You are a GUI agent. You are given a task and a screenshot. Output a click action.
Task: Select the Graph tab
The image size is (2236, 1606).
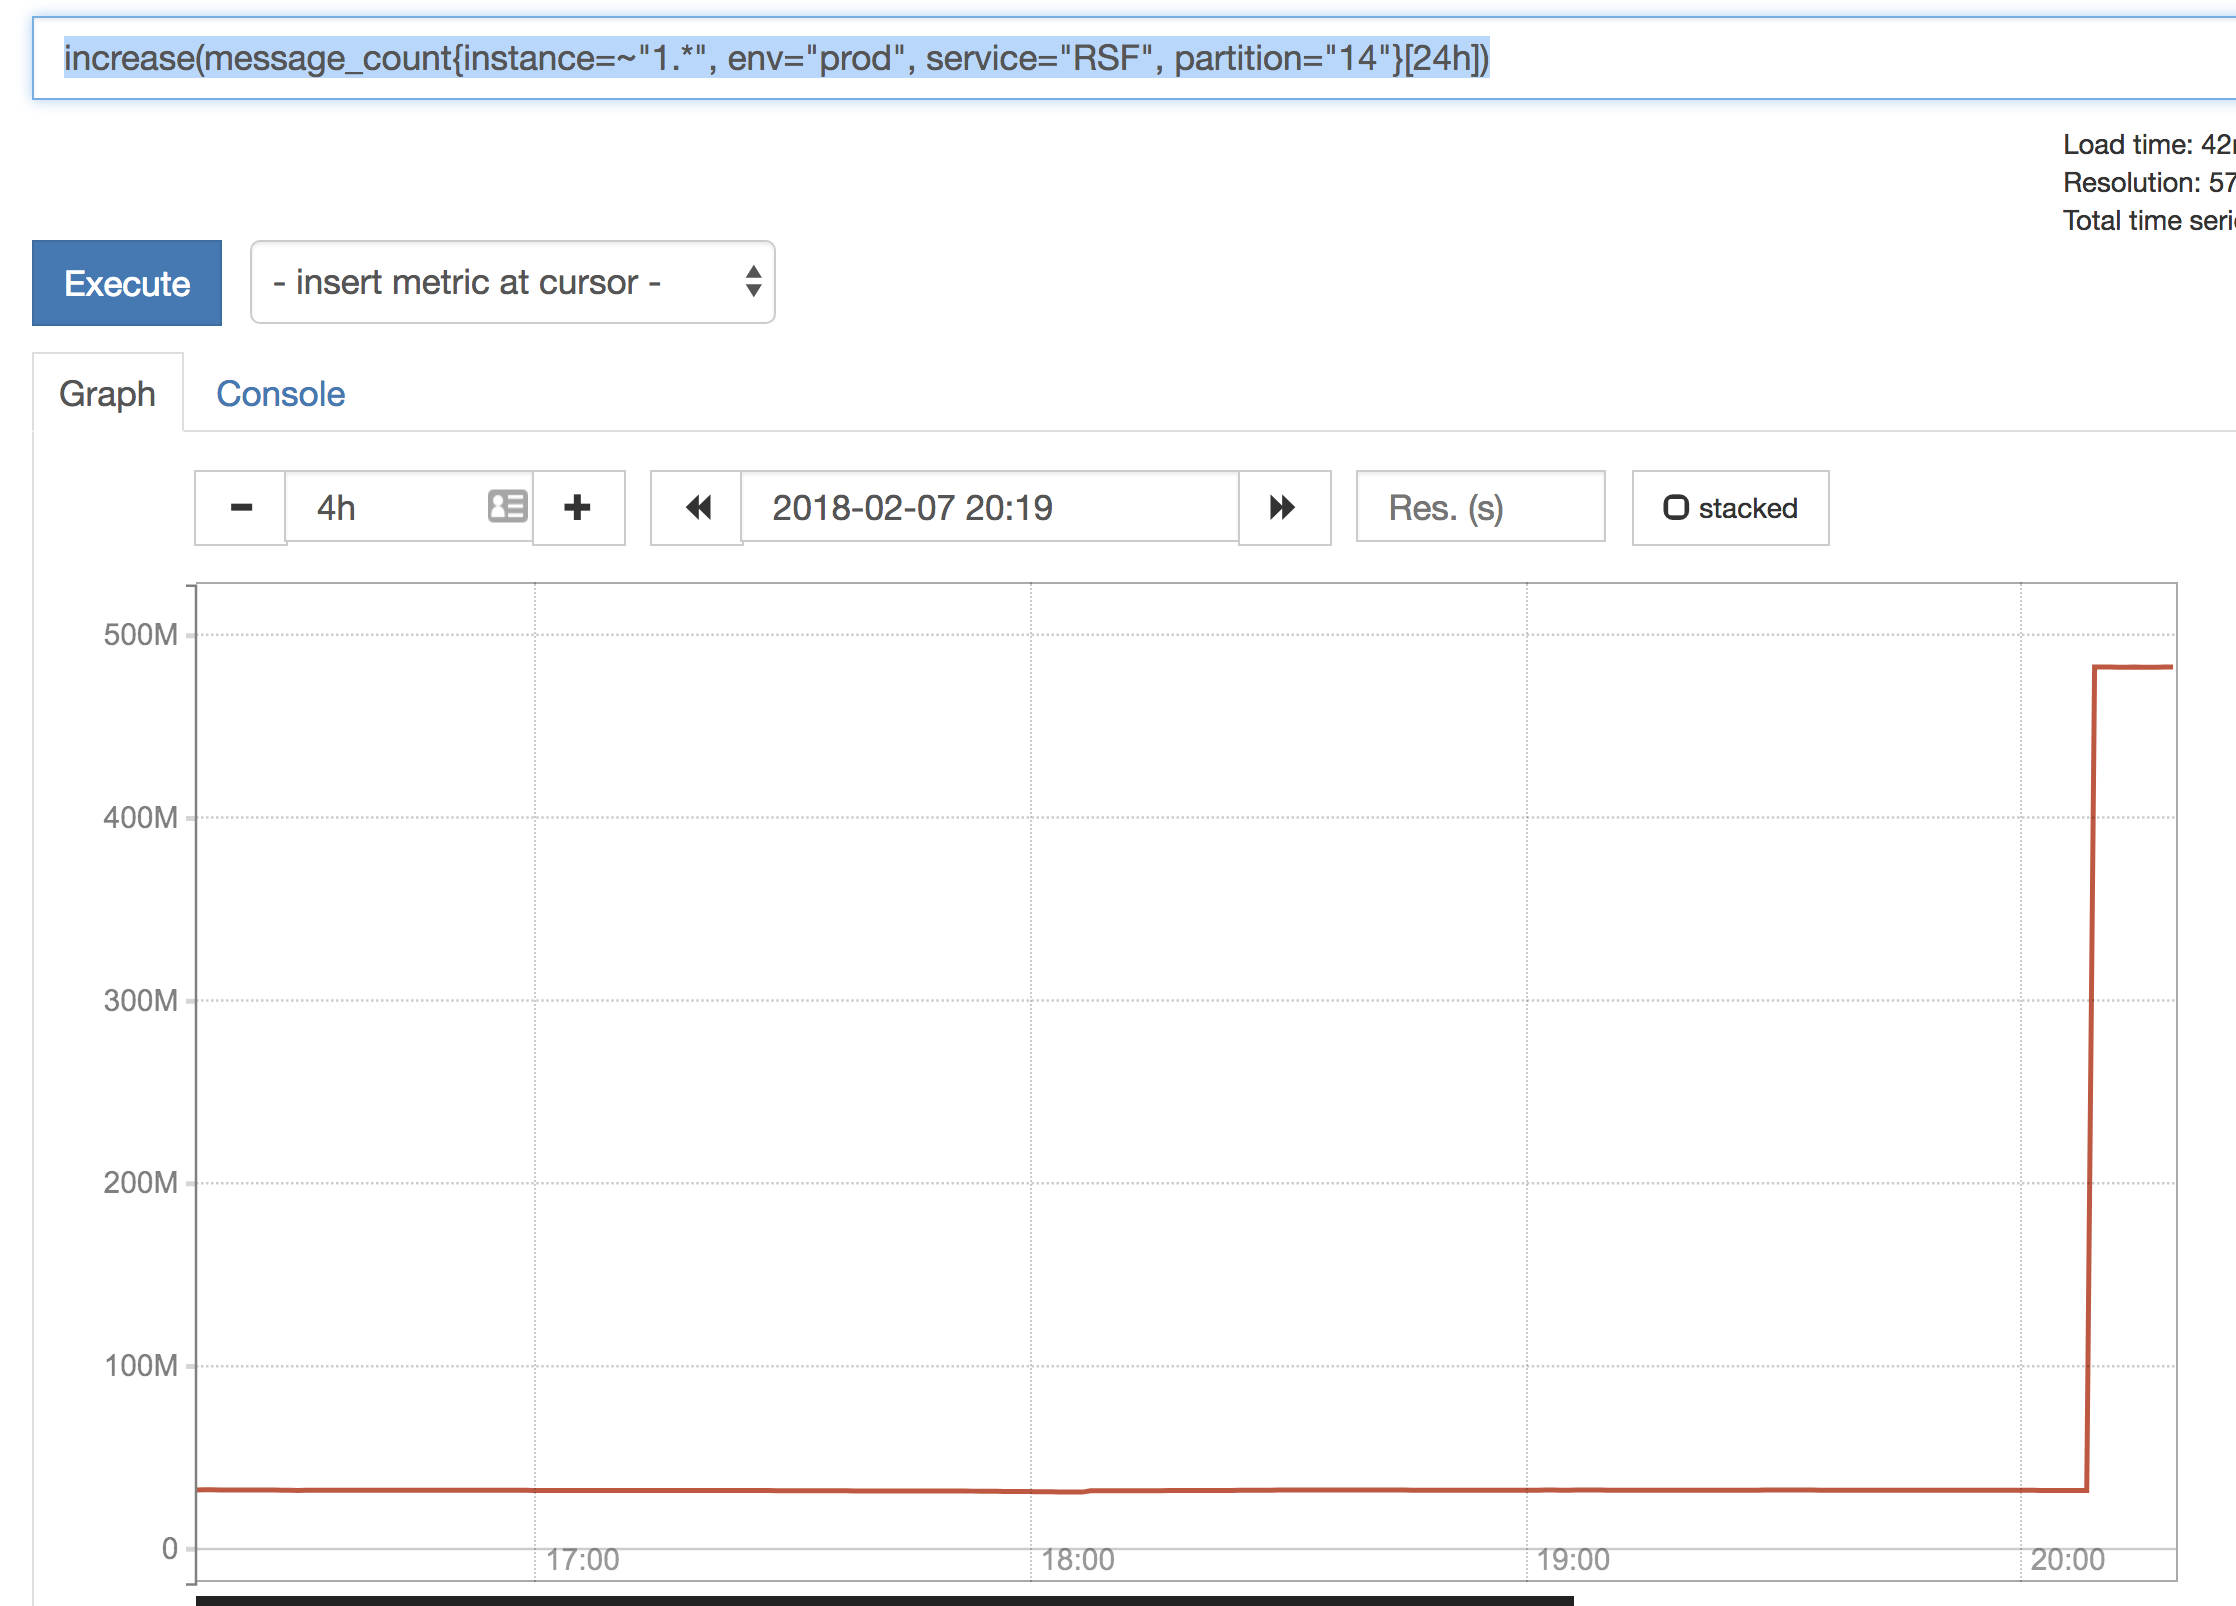click(x=107, y=394)
